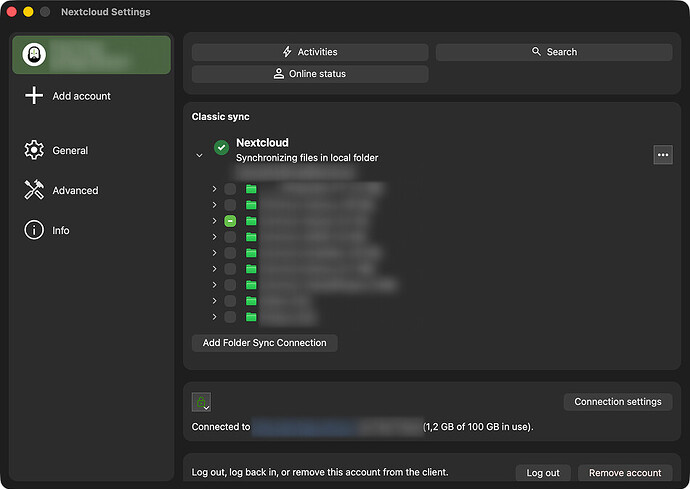The height and width of the screenshot is (489, 690).
Task: Click the 'Nextcloud Settings' window title
Action: point(106,12)
